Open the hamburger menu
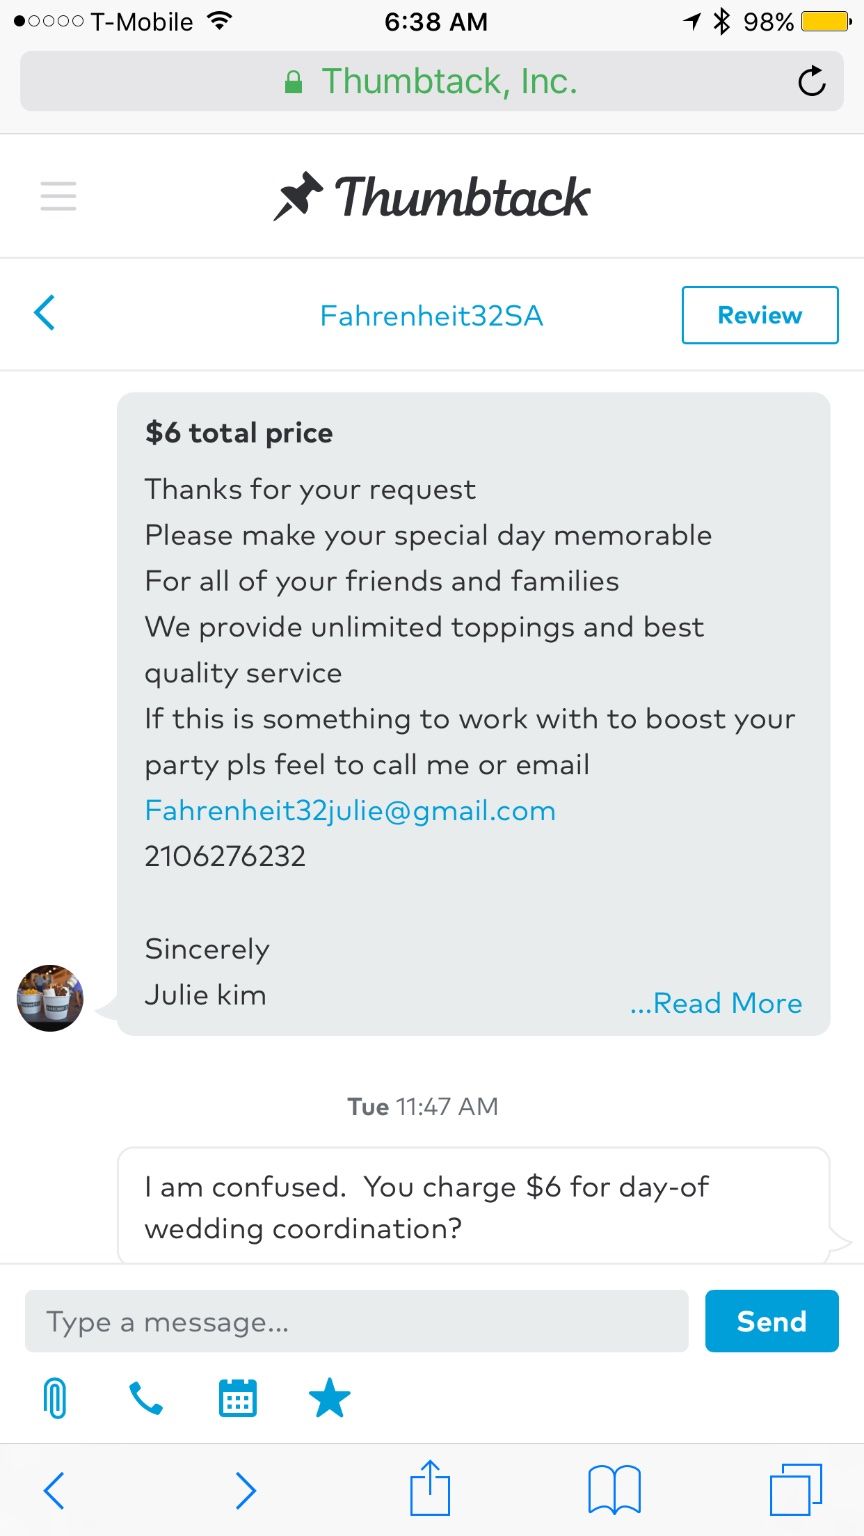Viewport: 864px width, 1536px height. [58, 196]
